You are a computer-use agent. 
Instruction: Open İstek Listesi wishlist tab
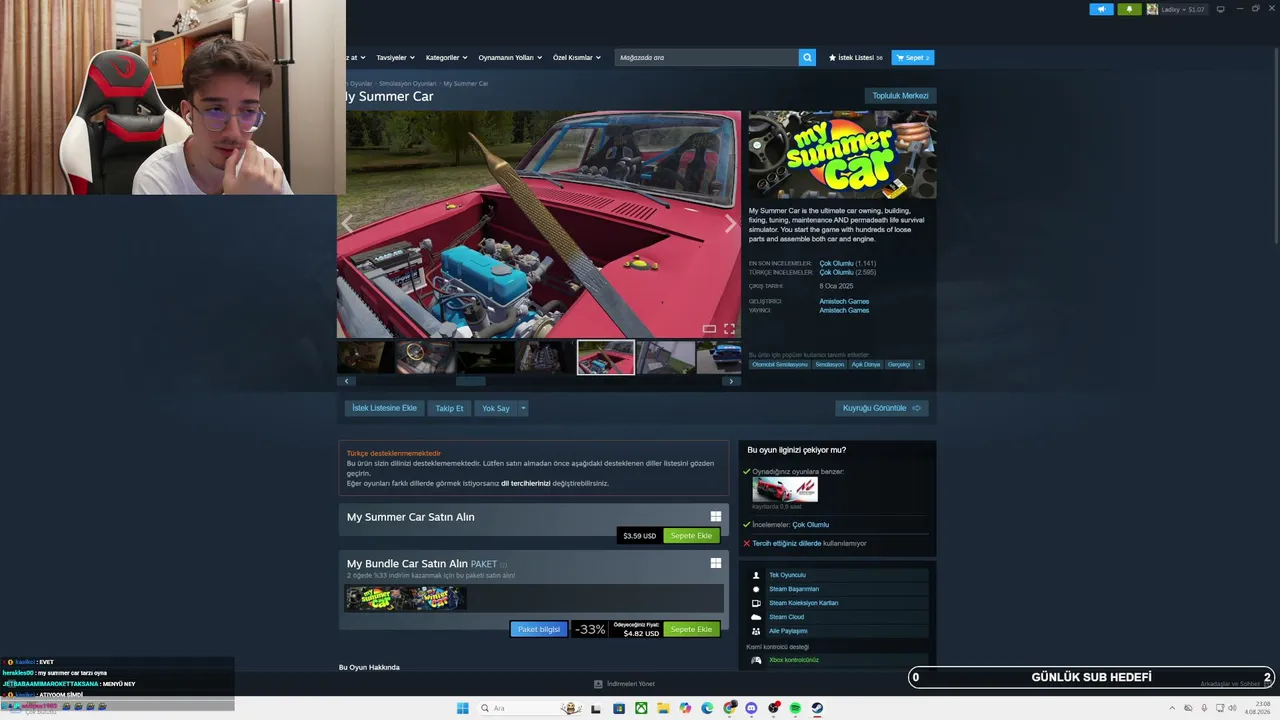856,58
